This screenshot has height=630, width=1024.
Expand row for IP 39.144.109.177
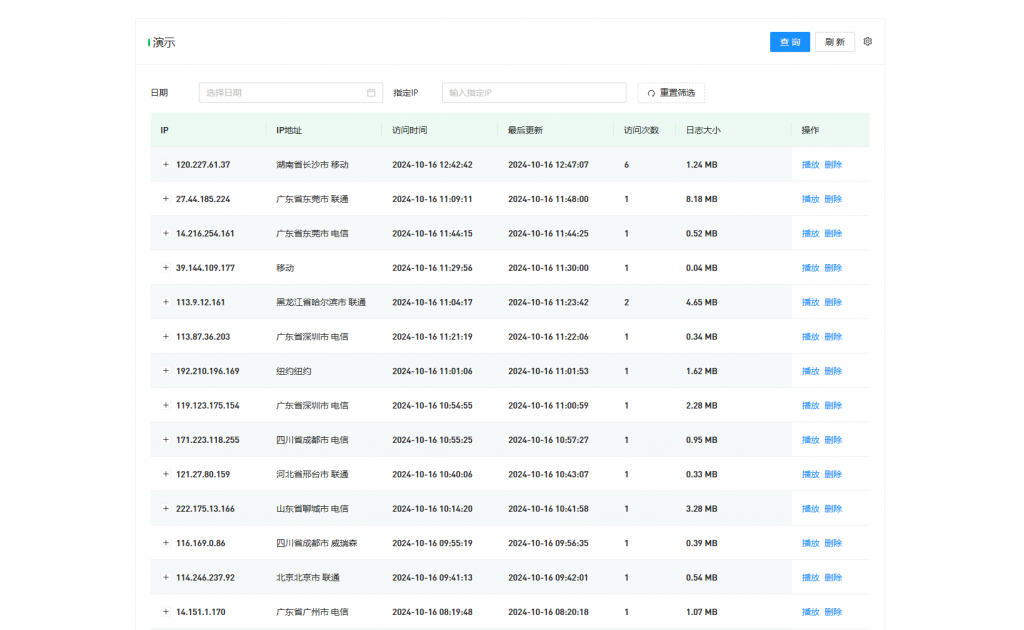(x=166, y=268)
